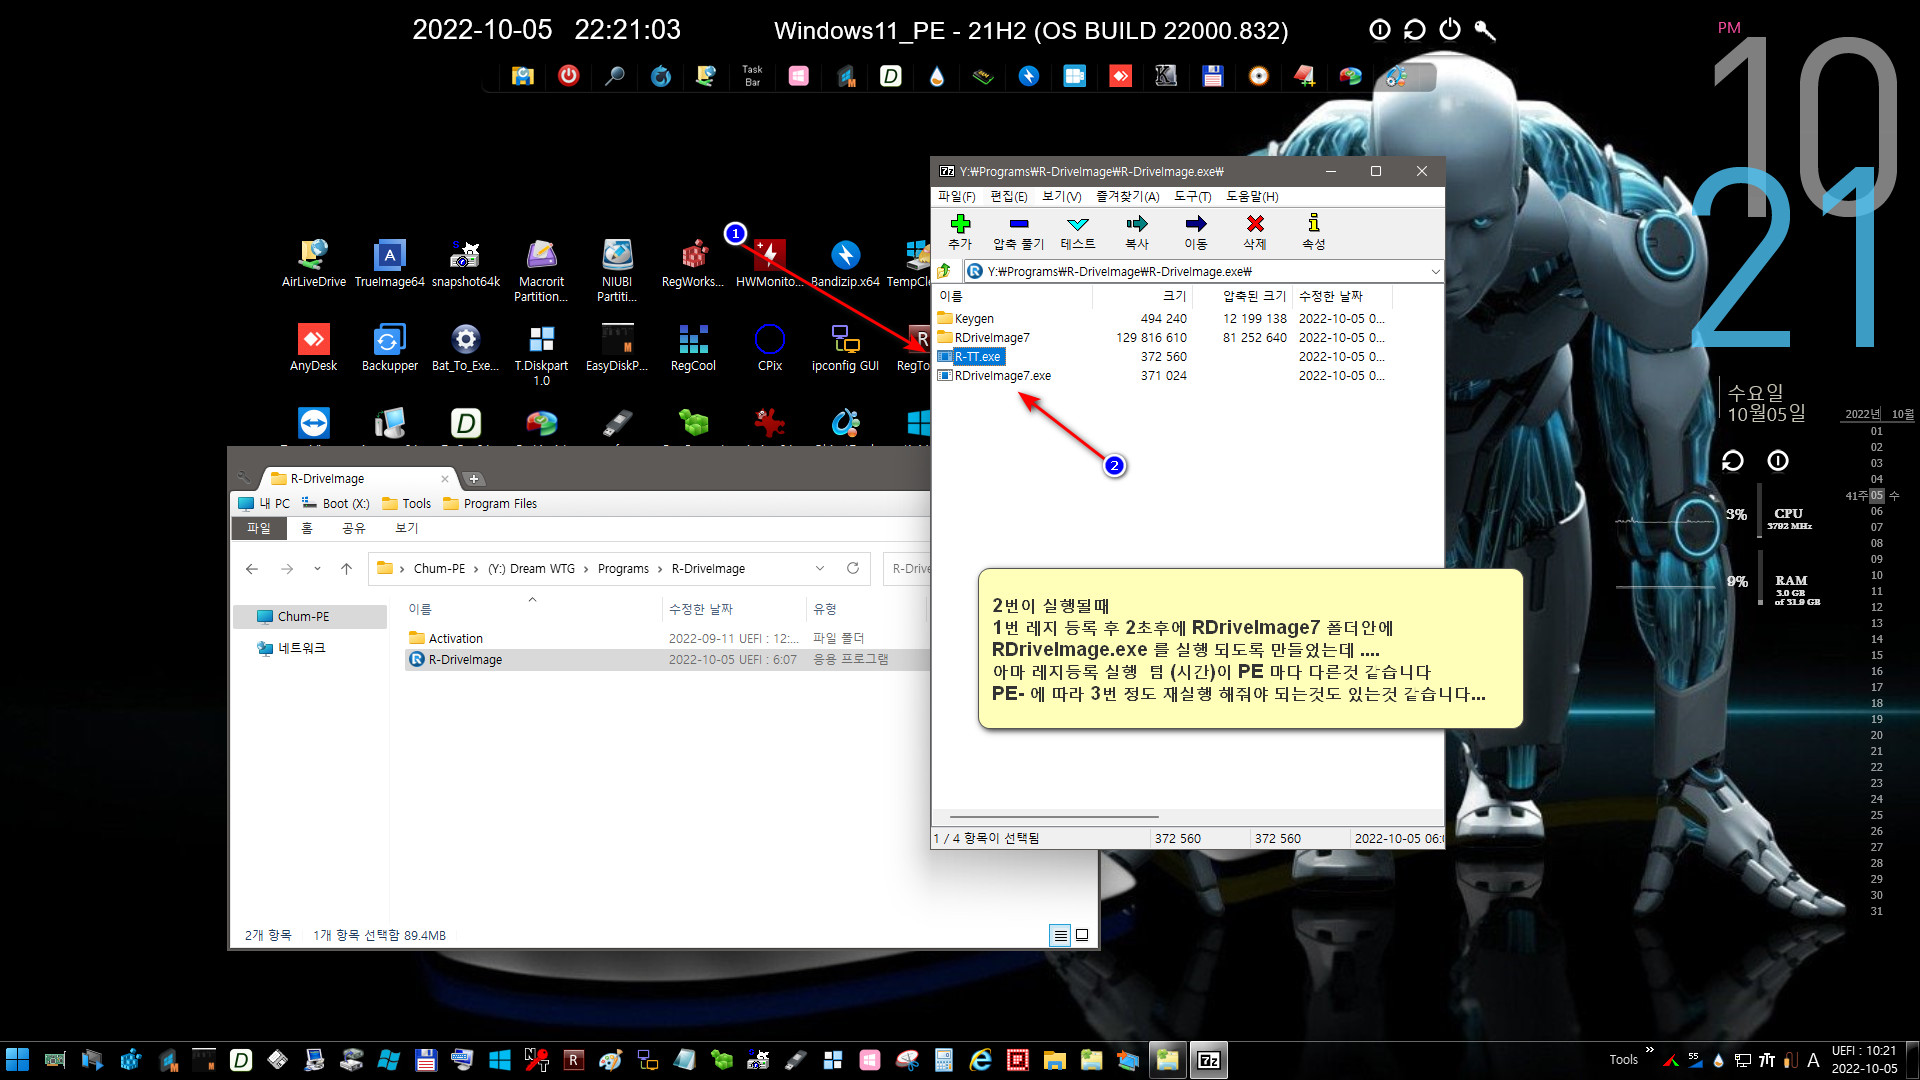Open ipconfig GUI desktop shortcut

click(845, 348)
